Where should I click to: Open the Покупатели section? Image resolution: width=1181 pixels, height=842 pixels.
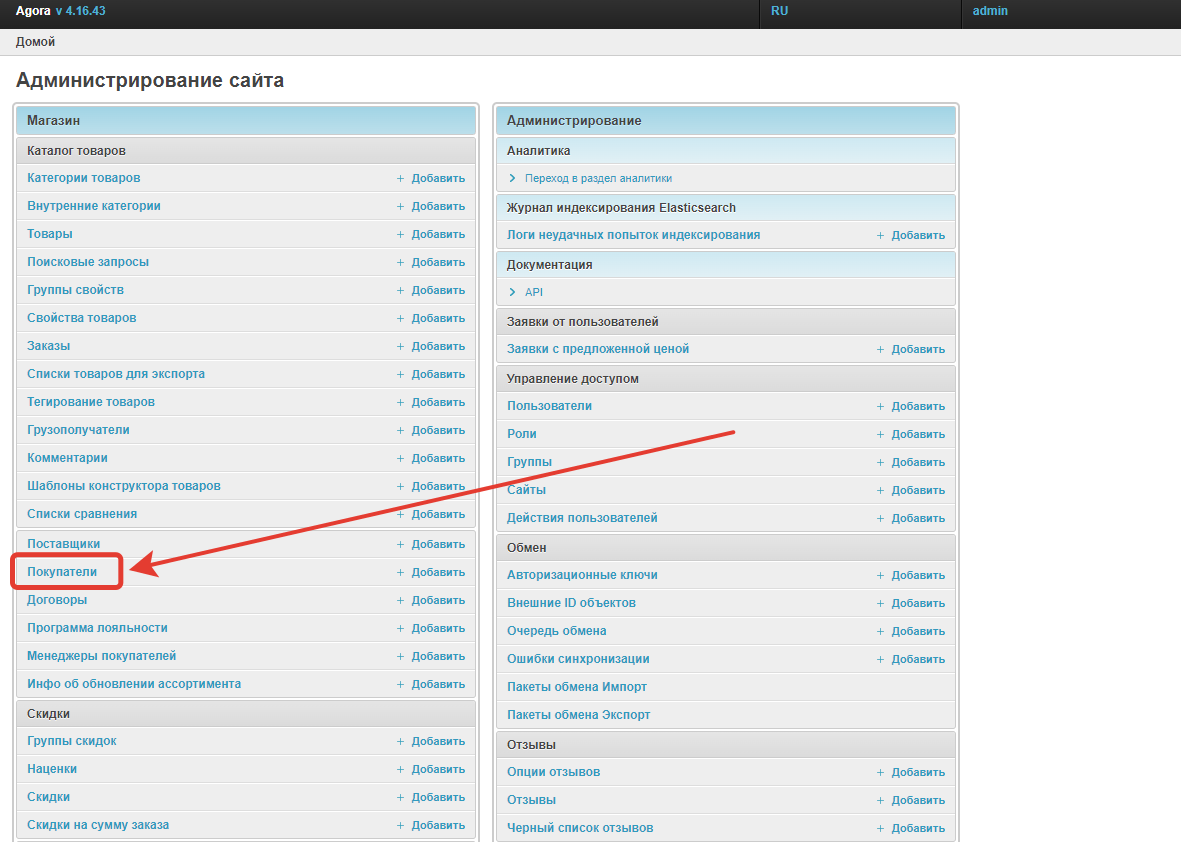point(62,572)
